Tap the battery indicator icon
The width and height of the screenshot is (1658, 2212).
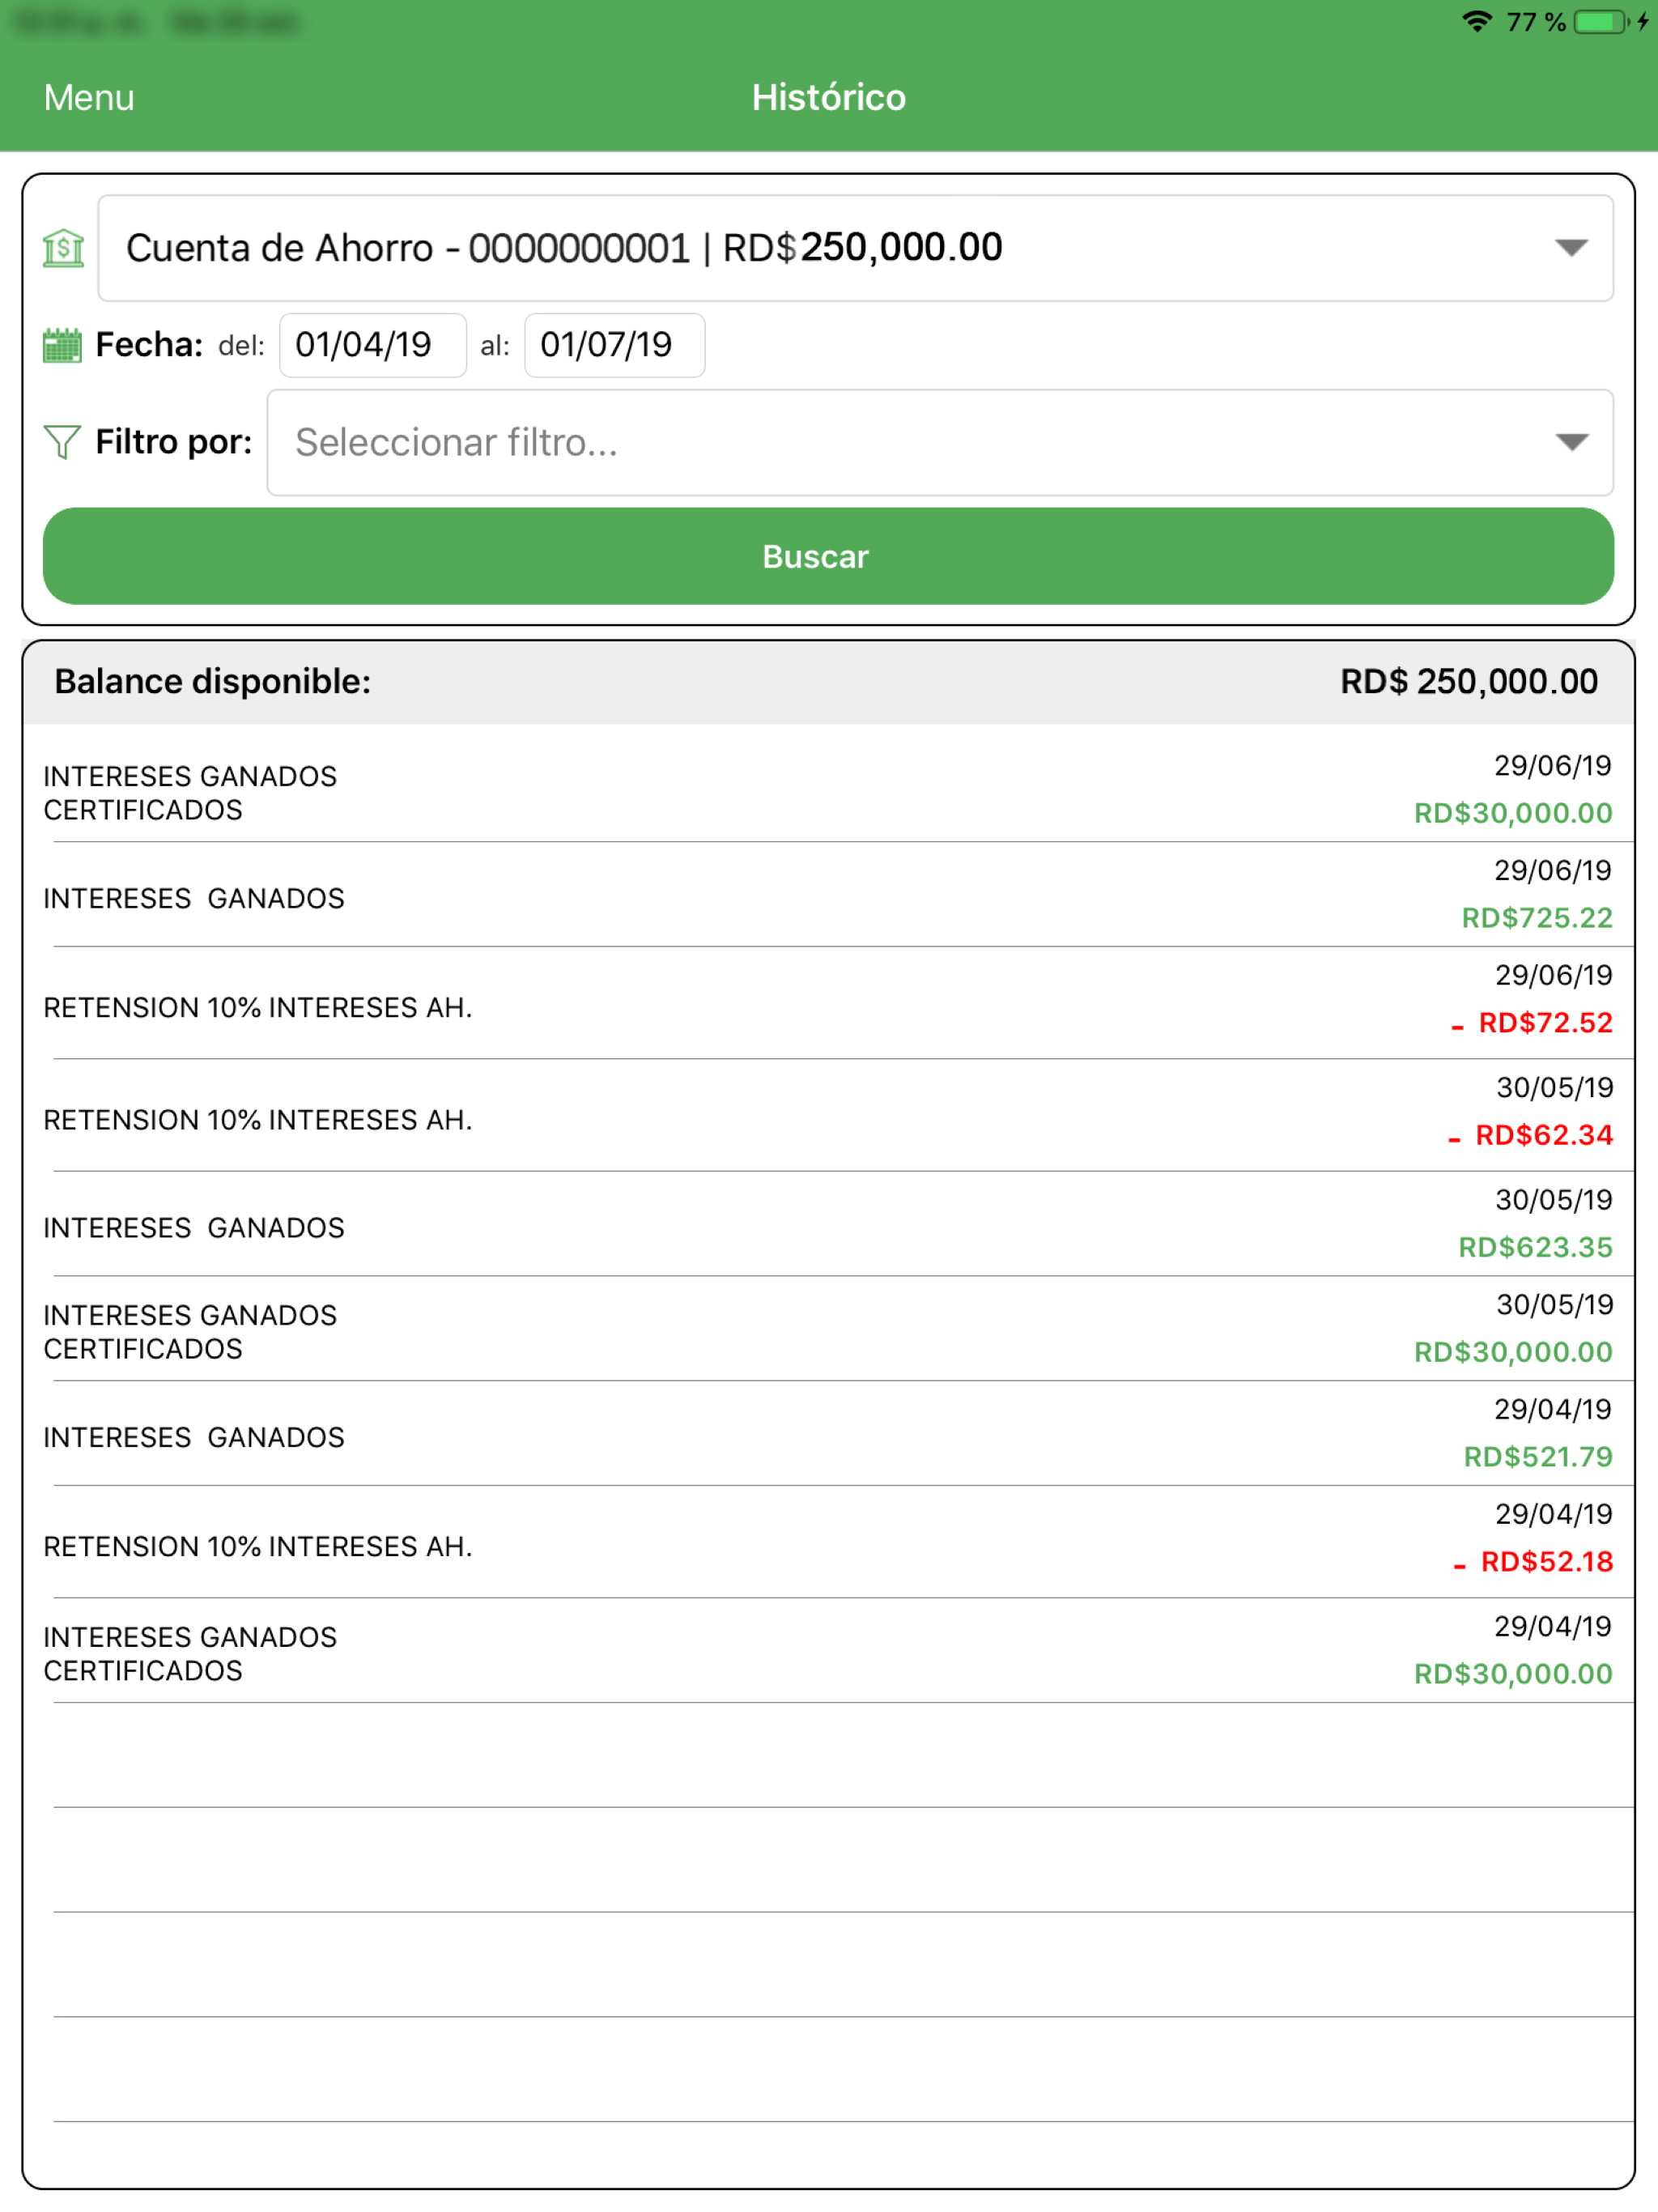pos(1601,22)
